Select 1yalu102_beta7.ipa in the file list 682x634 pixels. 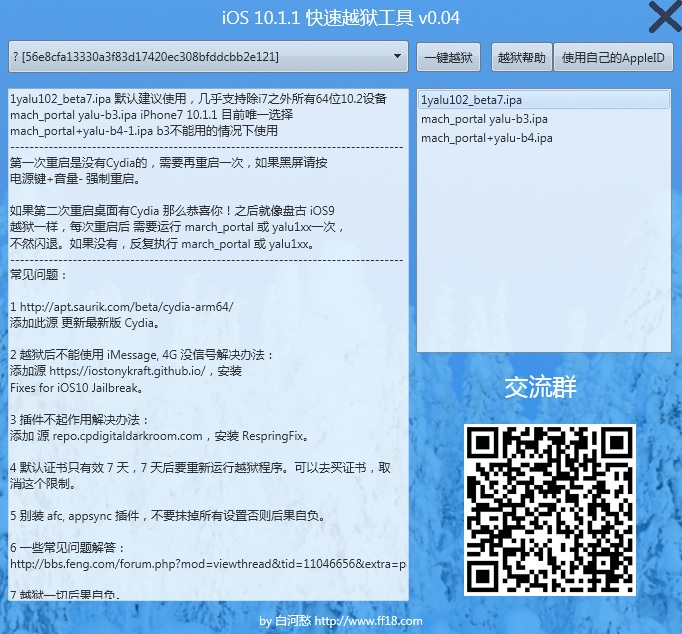[544, 100]
